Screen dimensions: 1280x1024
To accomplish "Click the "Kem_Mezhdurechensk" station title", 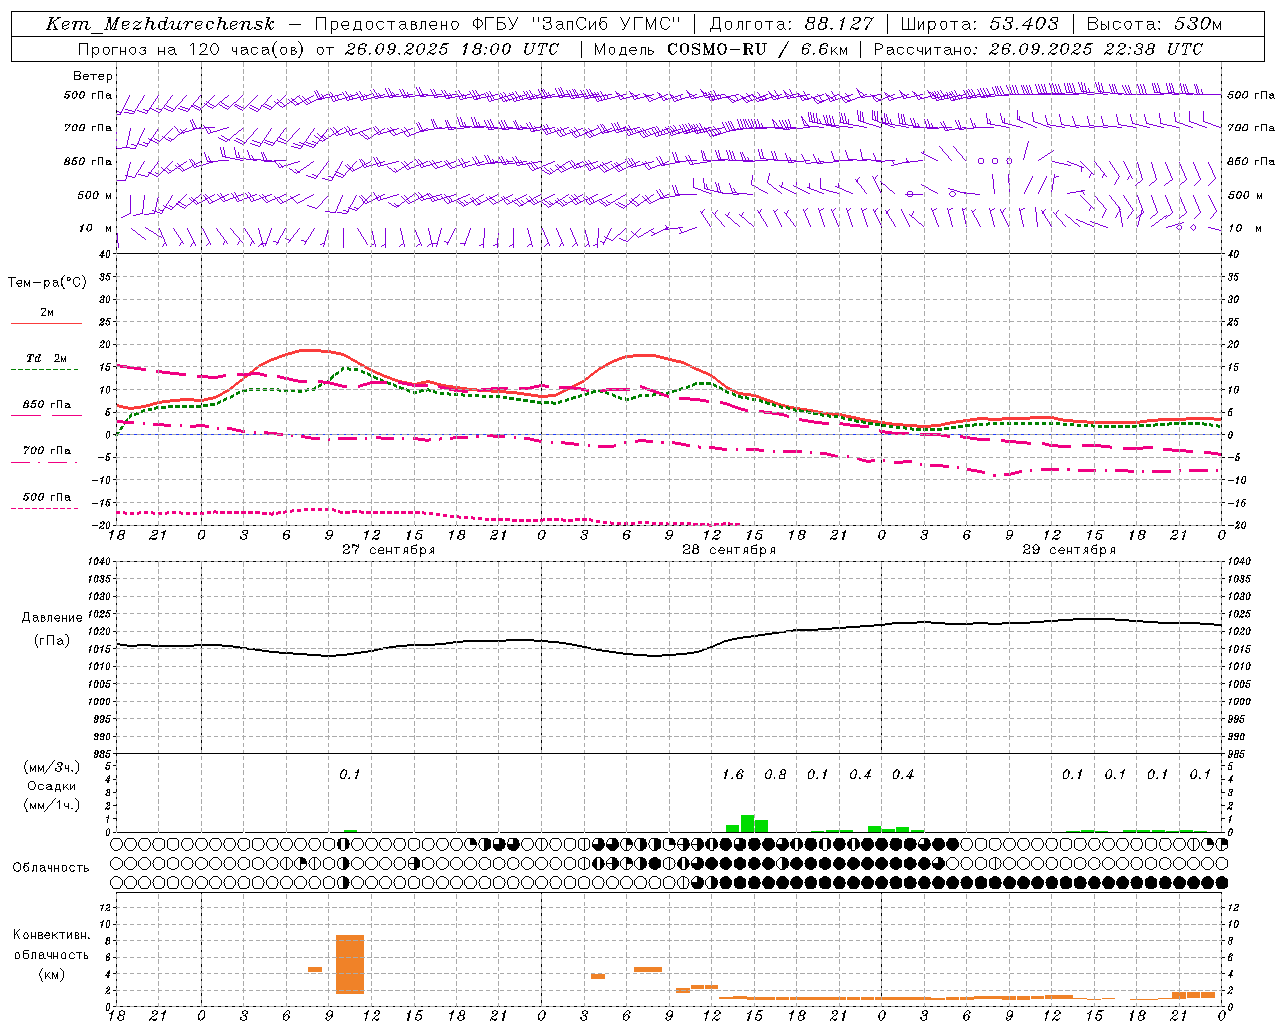I will [x=160, y=24].
